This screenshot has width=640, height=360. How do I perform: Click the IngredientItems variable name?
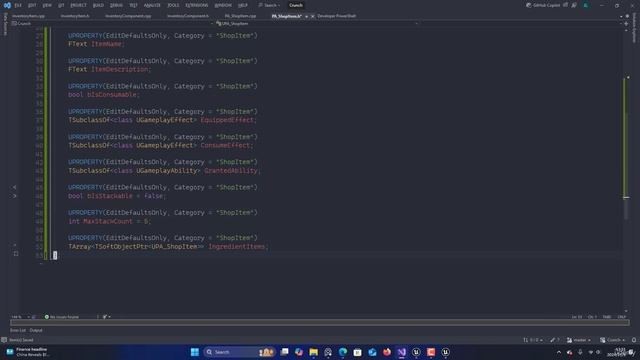point(236,247)
